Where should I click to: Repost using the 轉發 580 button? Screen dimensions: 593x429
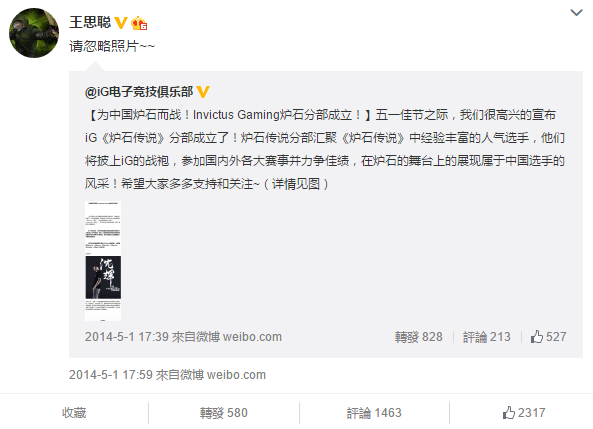[224, 413]
